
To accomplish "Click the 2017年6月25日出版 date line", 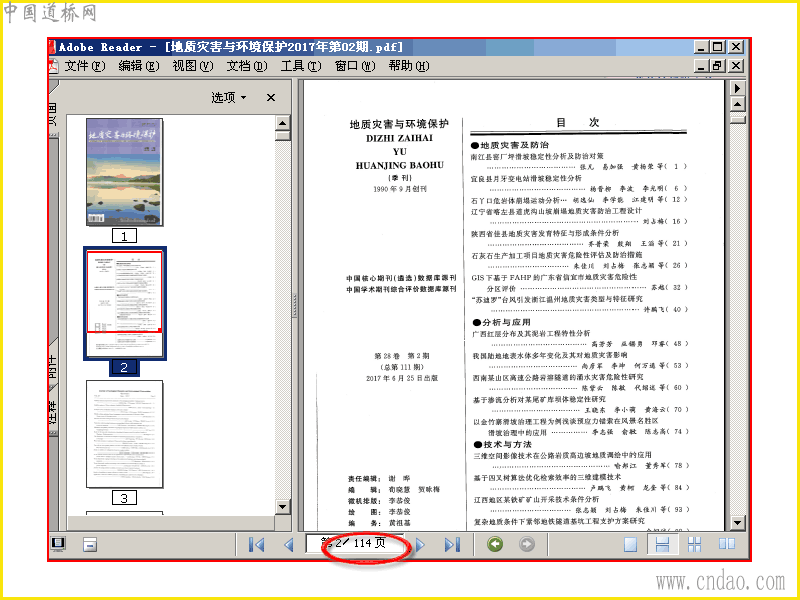I will pyautogui.click(x=402, y=379).
